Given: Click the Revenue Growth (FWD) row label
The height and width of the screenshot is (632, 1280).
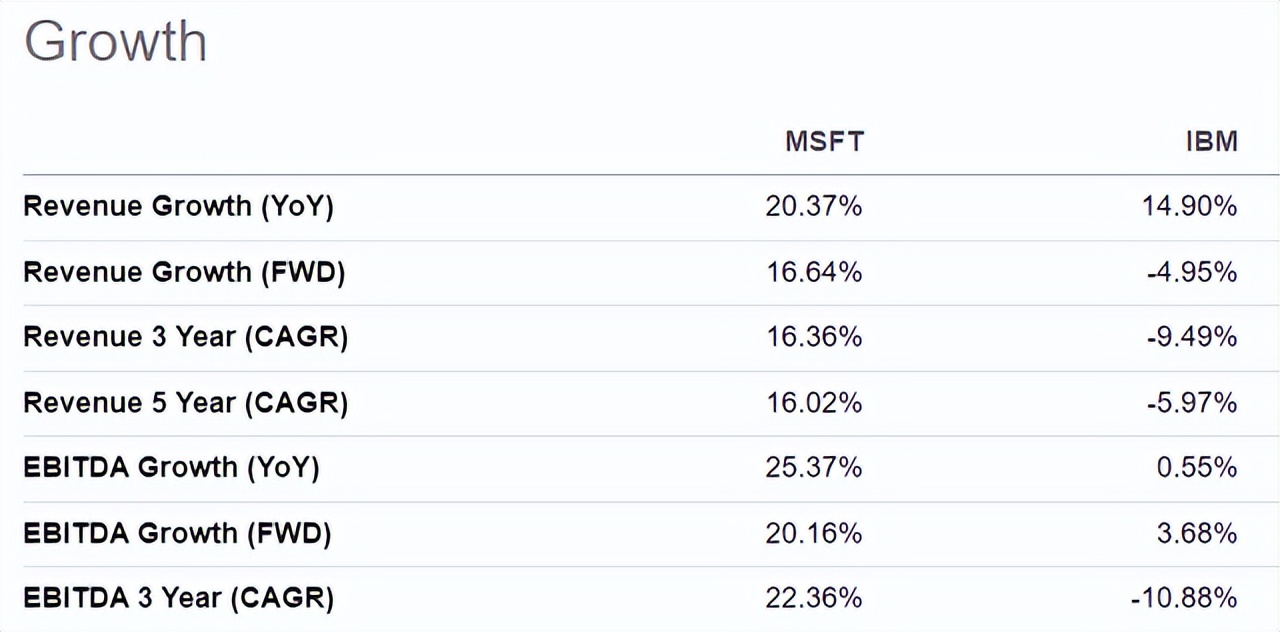Looking at the screenshot, I should click(184, 272).
